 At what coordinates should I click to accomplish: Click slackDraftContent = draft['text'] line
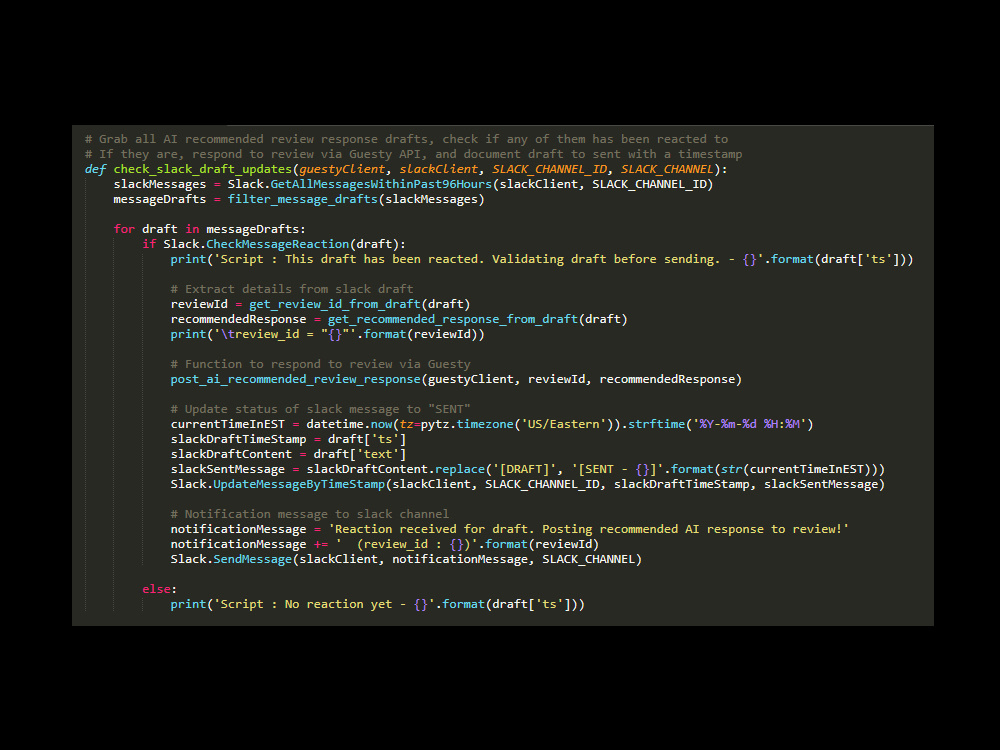[x=288, y=454]
